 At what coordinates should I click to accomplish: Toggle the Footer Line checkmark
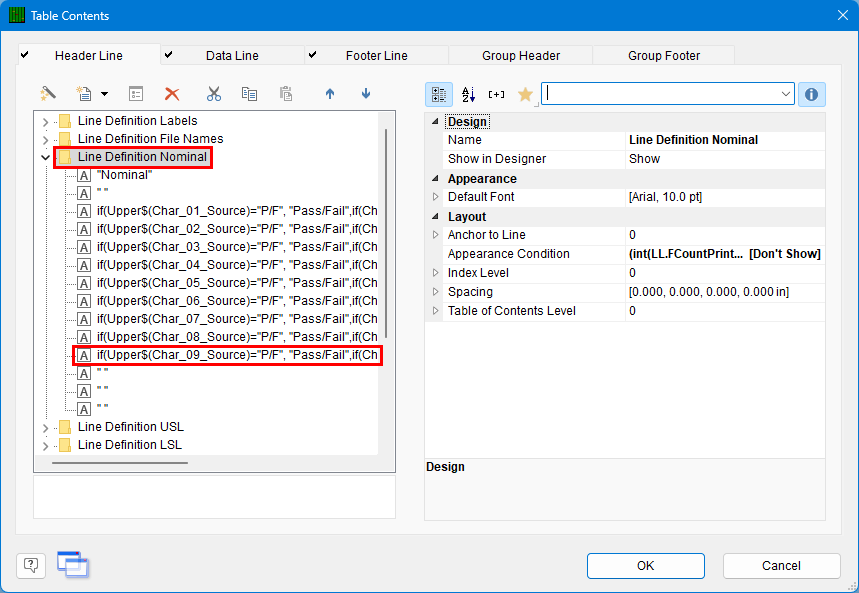tap(312, 55)
